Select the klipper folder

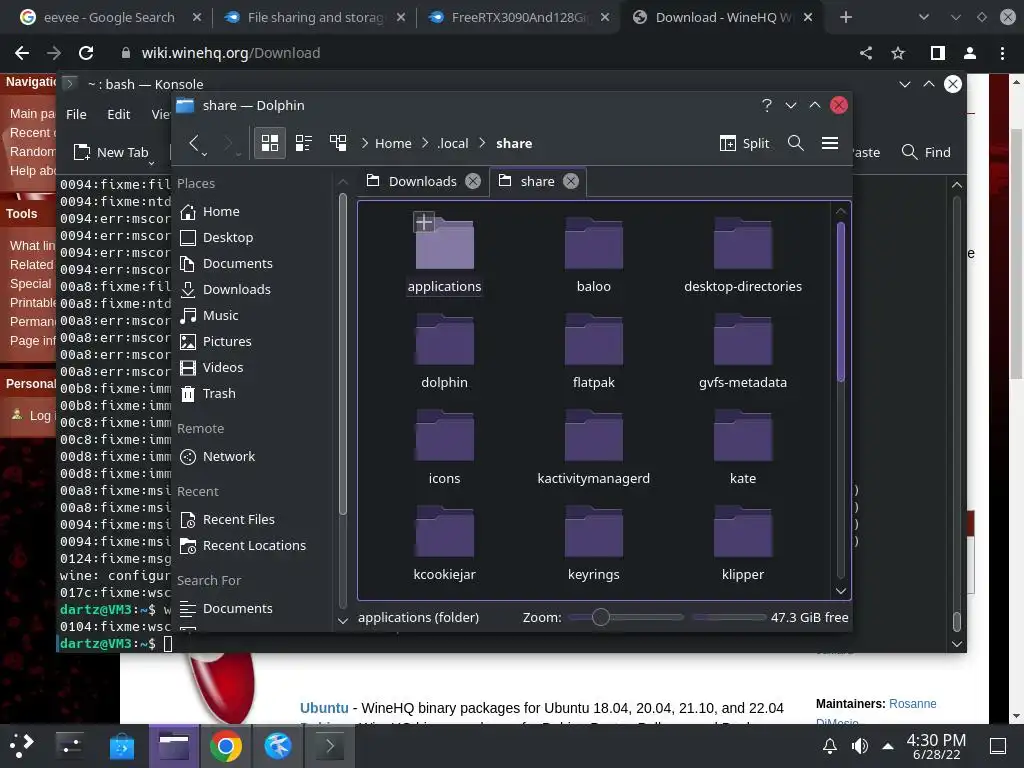[743, 543]
